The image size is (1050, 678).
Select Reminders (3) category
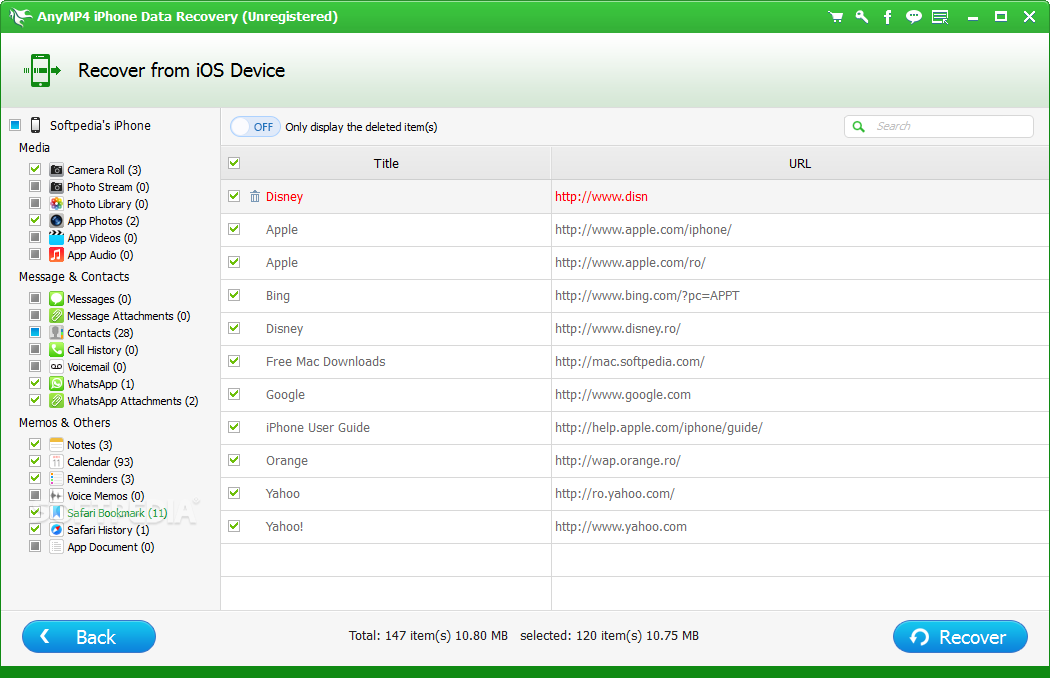(x=100, y=479)
